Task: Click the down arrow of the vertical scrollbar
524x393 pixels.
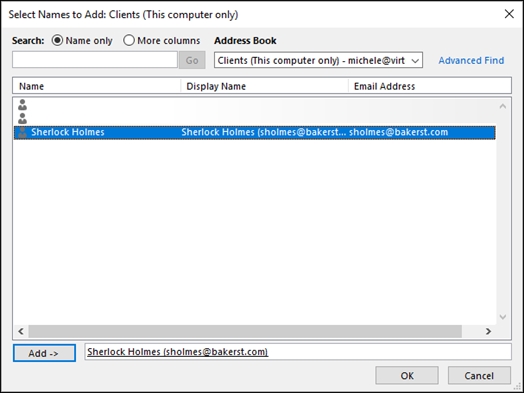Action: tap(503, 316)
